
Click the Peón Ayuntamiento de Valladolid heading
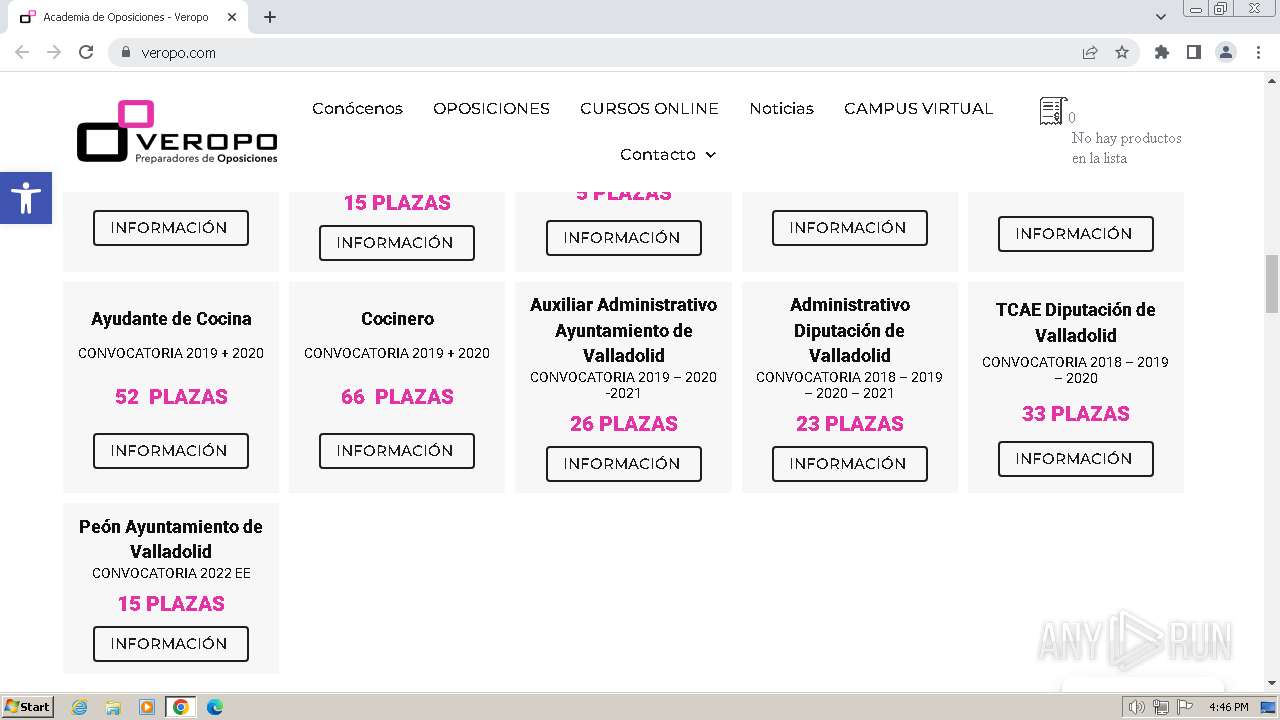[171, 539]
